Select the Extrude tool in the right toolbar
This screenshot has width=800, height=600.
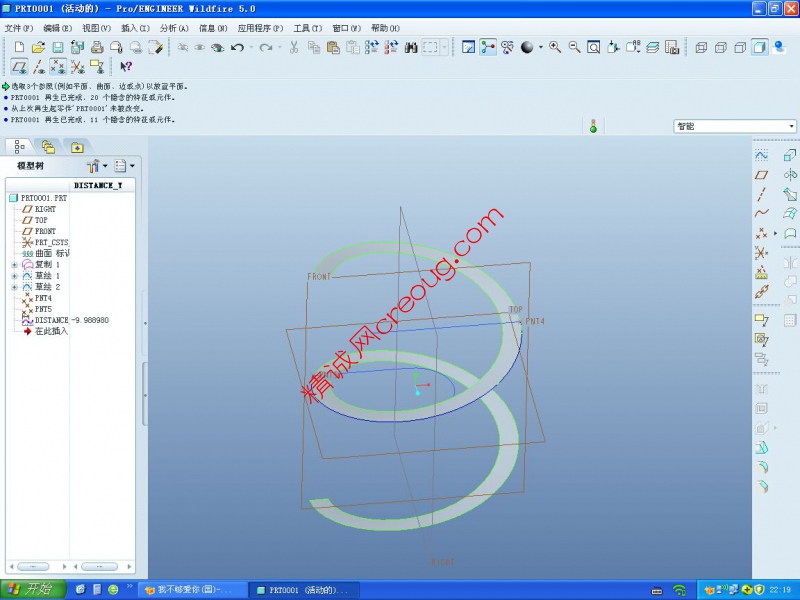[x=790, y=155]
